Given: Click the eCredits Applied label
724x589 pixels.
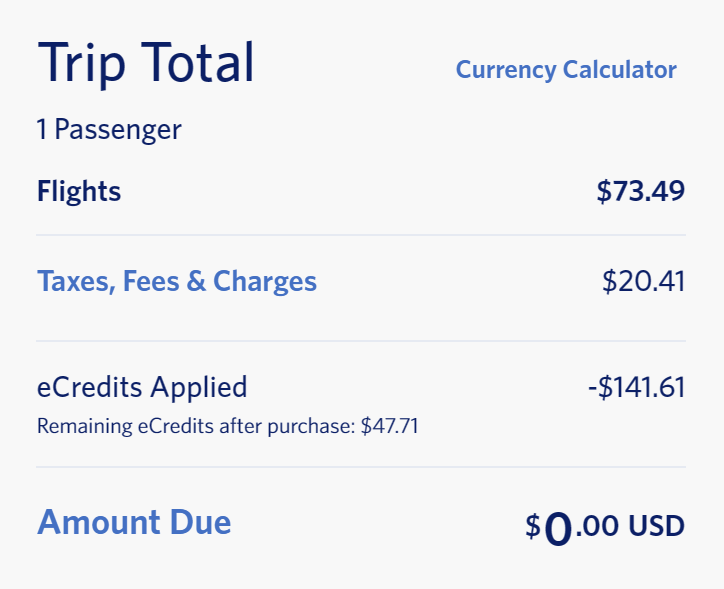Looking at the screenshot, I should pyautogui.click(x=142, y=387).
